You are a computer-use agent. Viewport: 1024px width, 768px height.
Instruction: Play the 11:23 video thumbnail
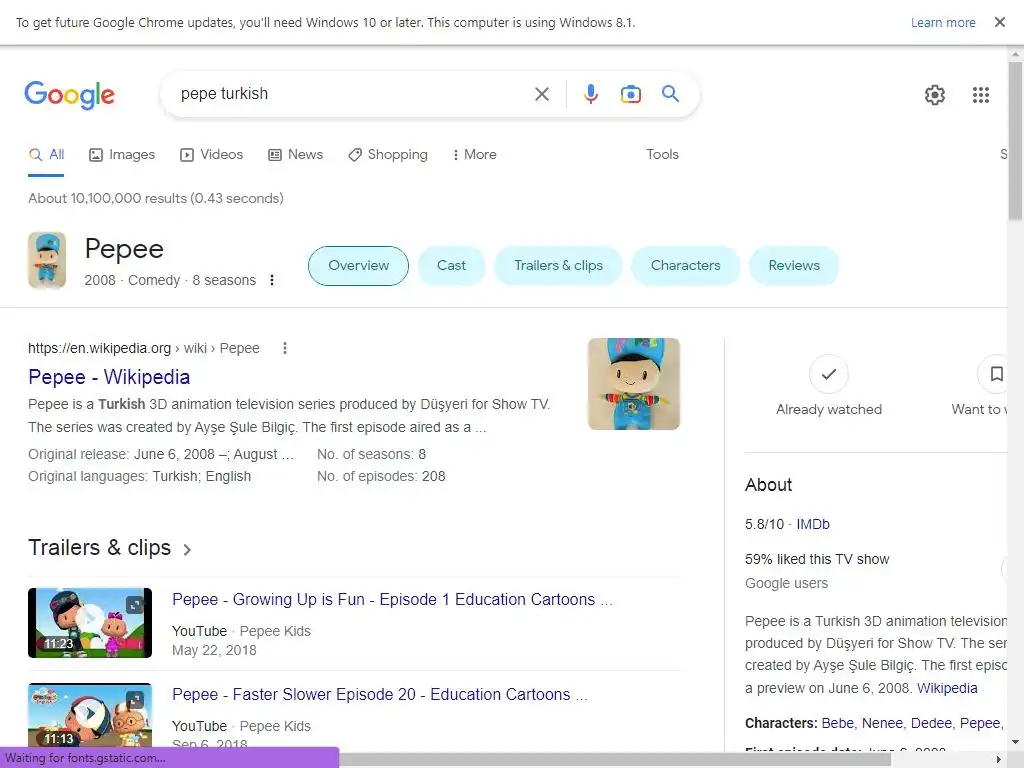(x=90, y=623)
